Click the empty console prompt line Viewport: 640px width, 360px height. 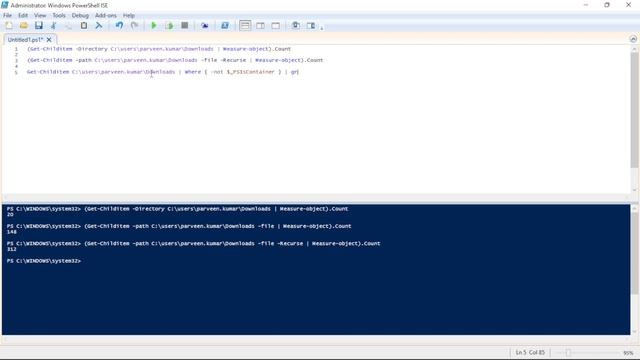pyautogui.click(x=44, y=261)
